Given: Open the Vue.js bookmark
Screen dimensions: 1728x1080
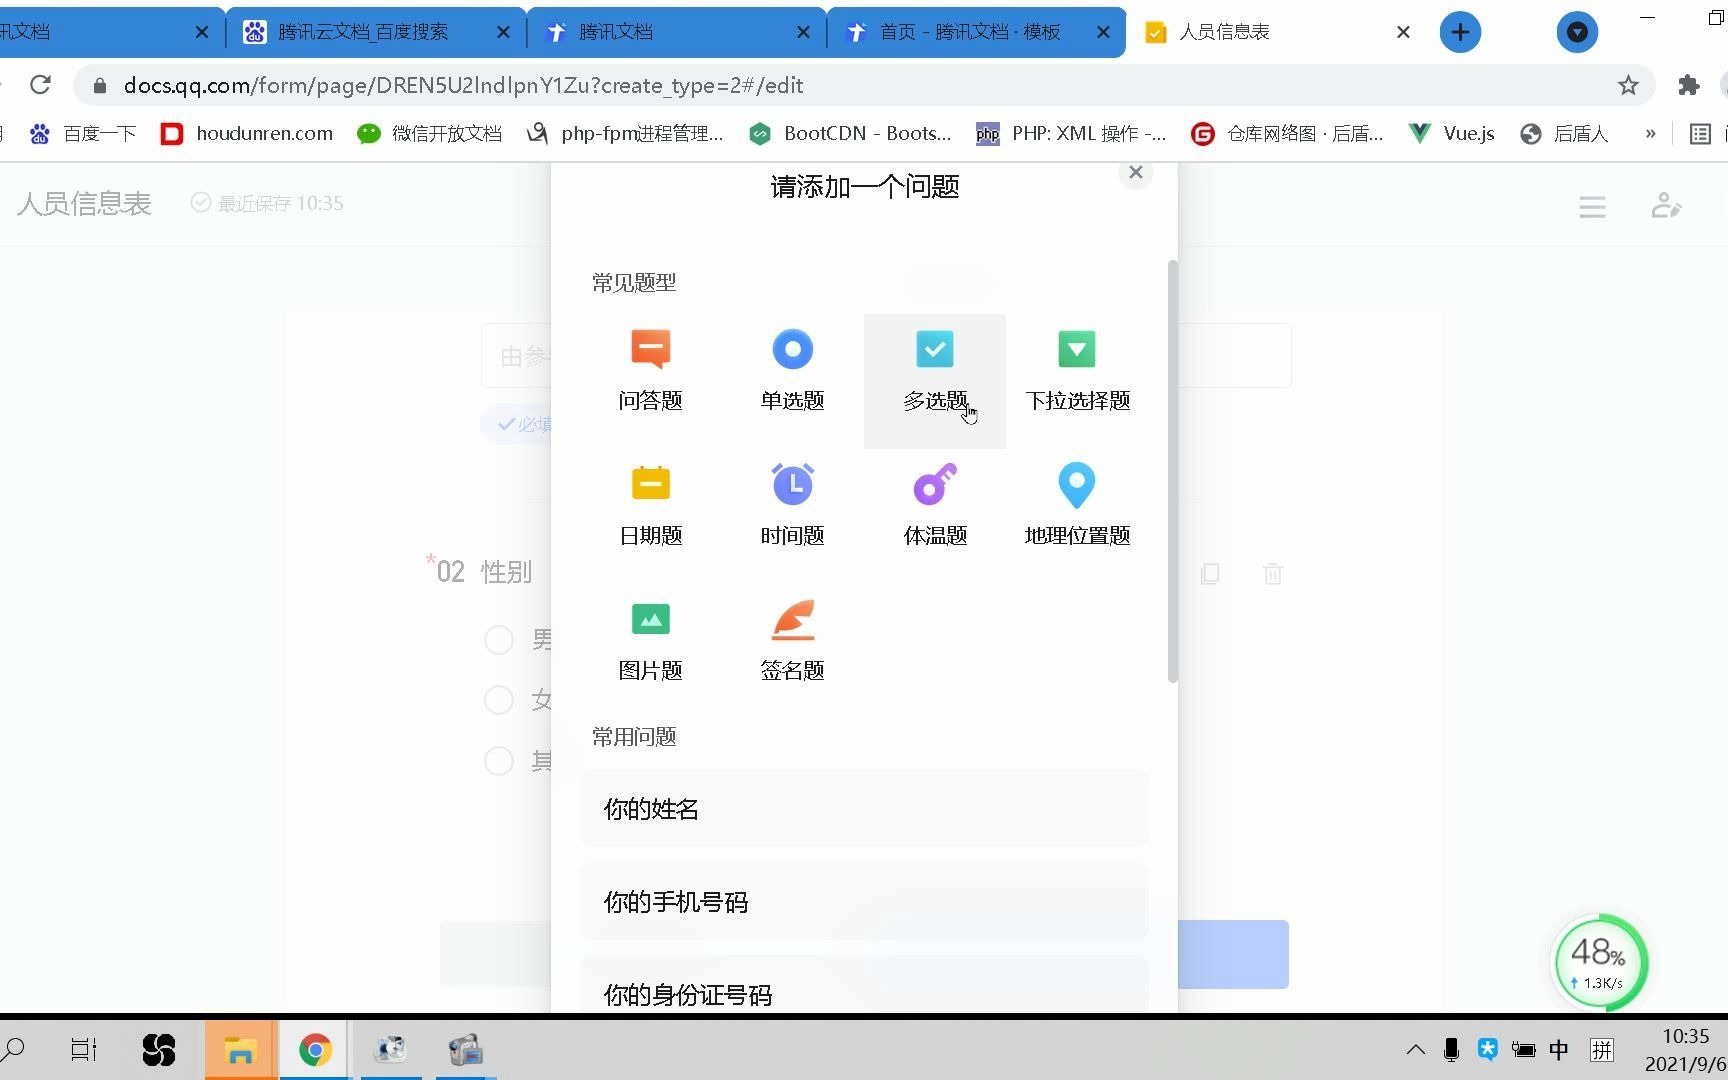Looking at the screenshot, I should pyautogui.click(x=1451, y=133).
